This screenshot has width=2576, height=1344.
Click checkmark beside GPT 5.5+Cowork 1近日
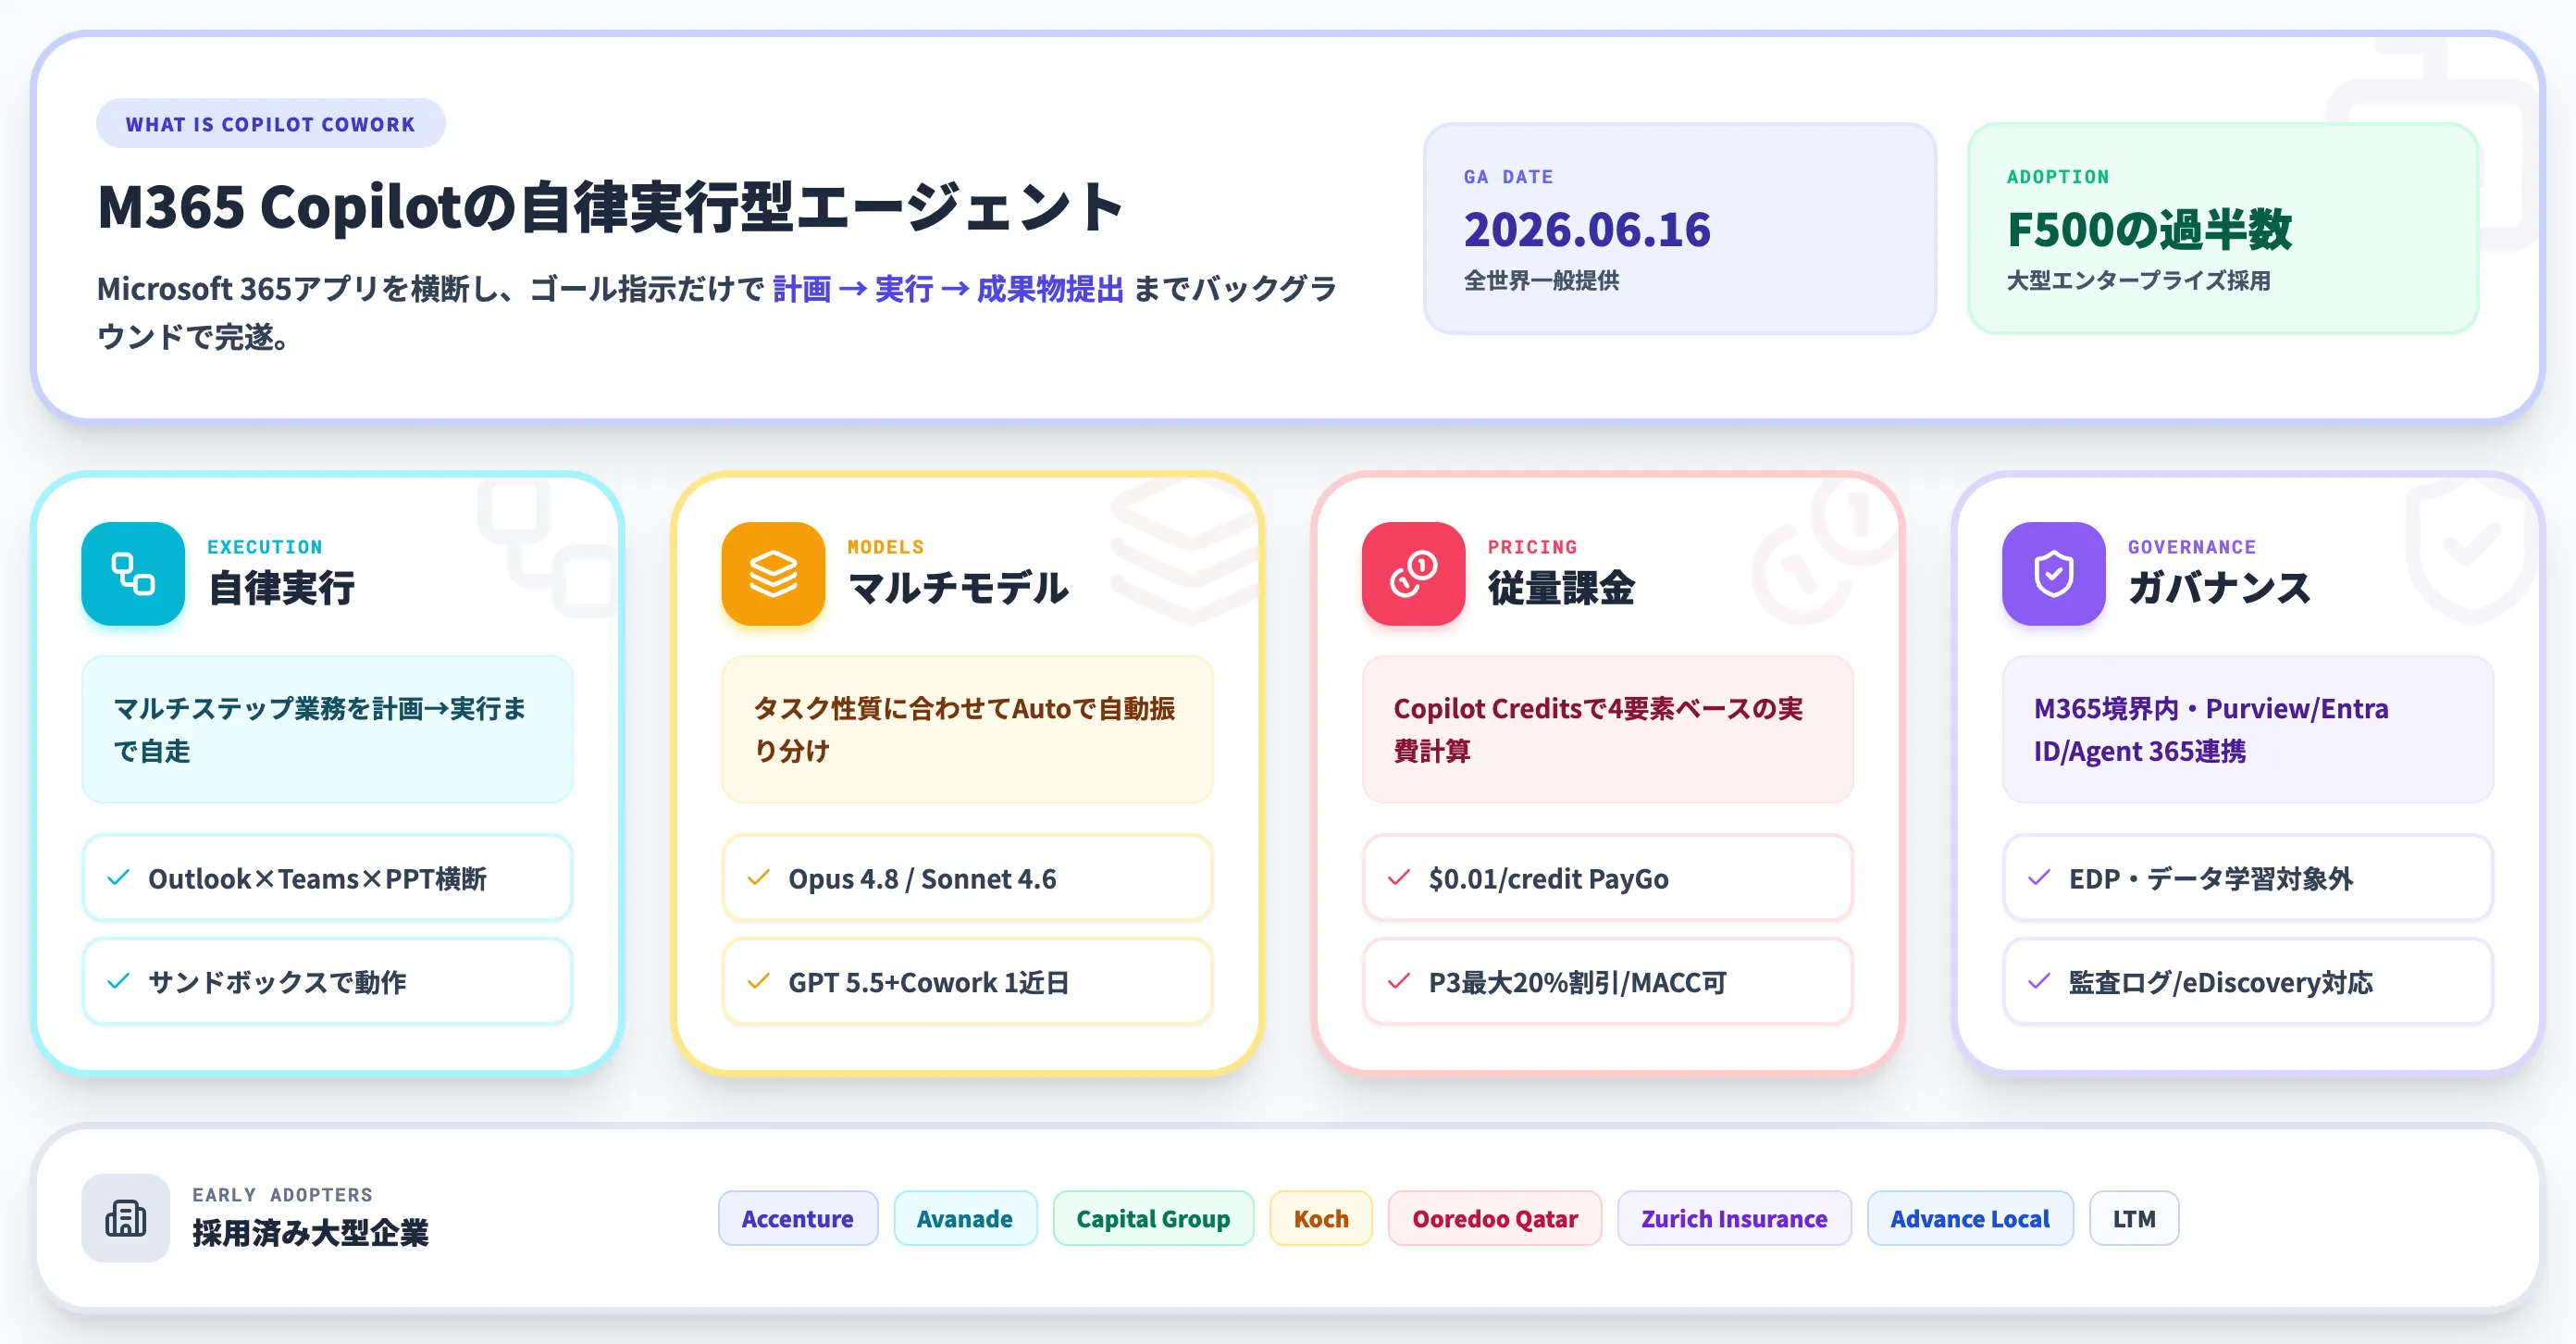click(x=759, y=982)
